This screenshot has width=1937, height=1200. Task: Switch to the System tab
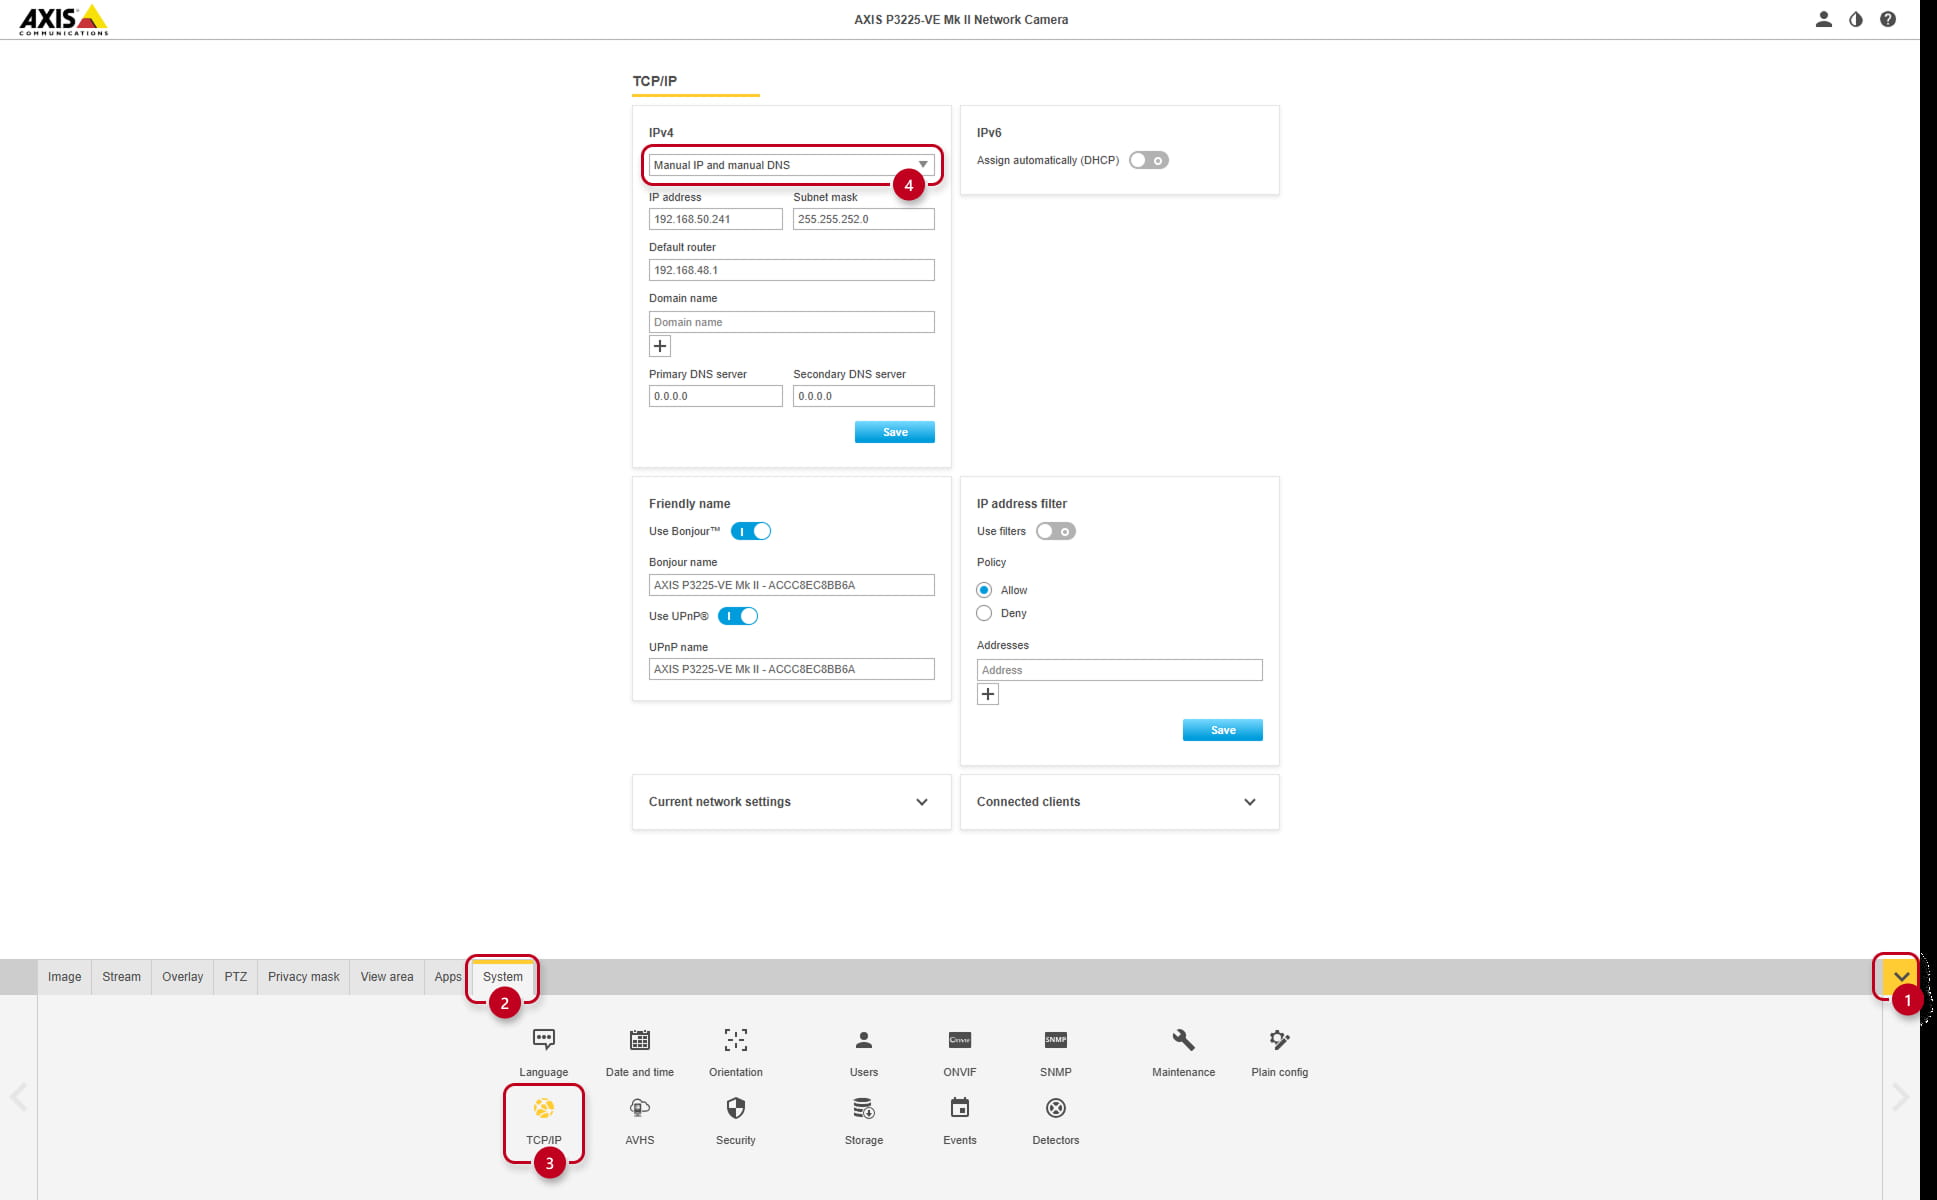502,977
